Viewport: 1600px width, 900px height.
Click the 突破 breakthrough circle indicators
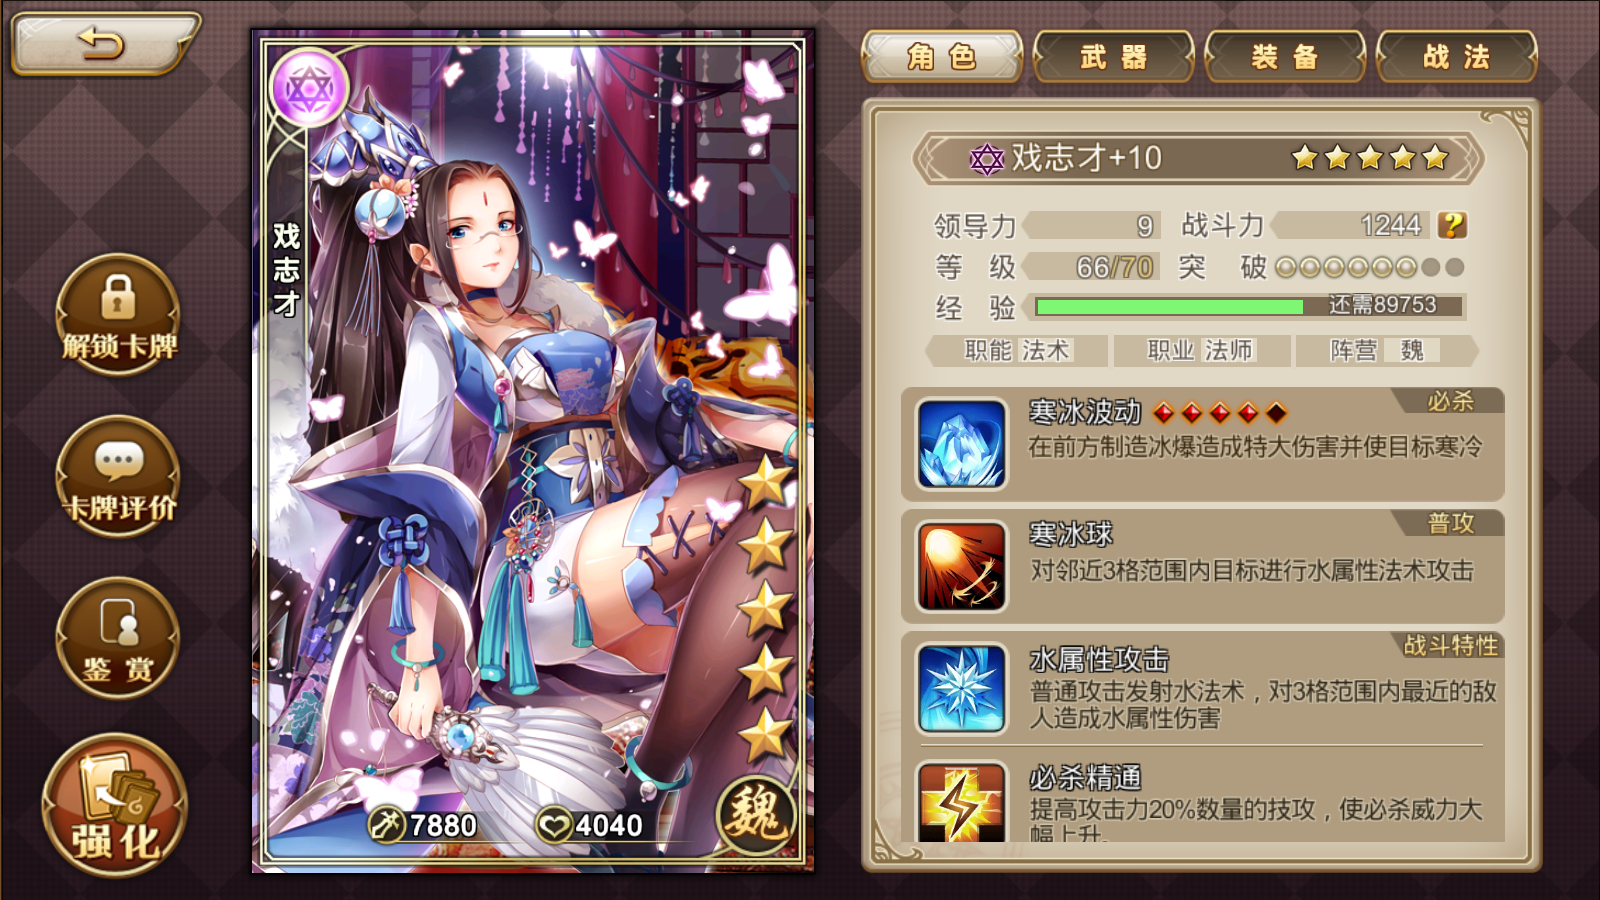(x=1370, y=267)
